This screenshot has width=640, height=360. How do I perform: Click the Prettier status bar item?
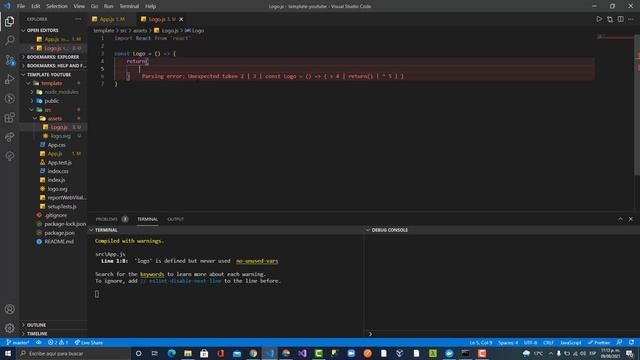(x=599, y=342)
